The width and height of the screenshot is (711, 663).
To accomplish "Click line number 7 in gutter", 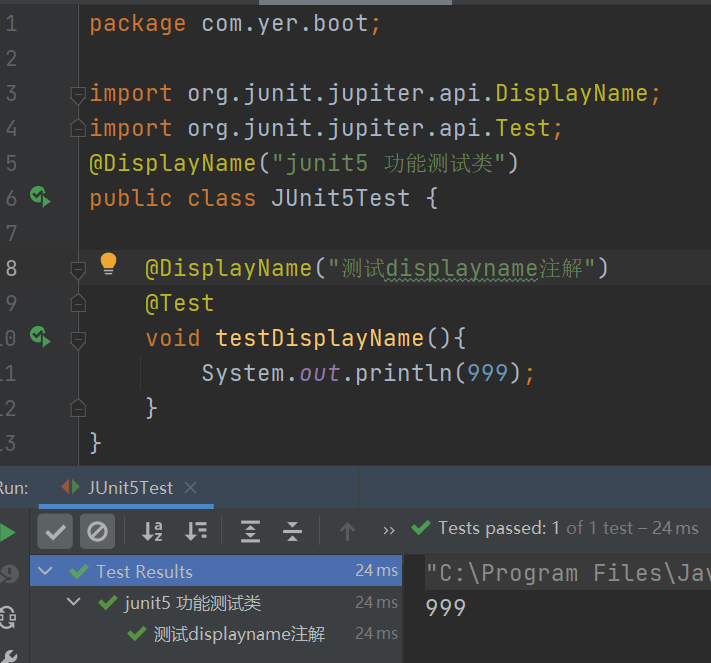I will pyautogui.click(x=11, y=233).
